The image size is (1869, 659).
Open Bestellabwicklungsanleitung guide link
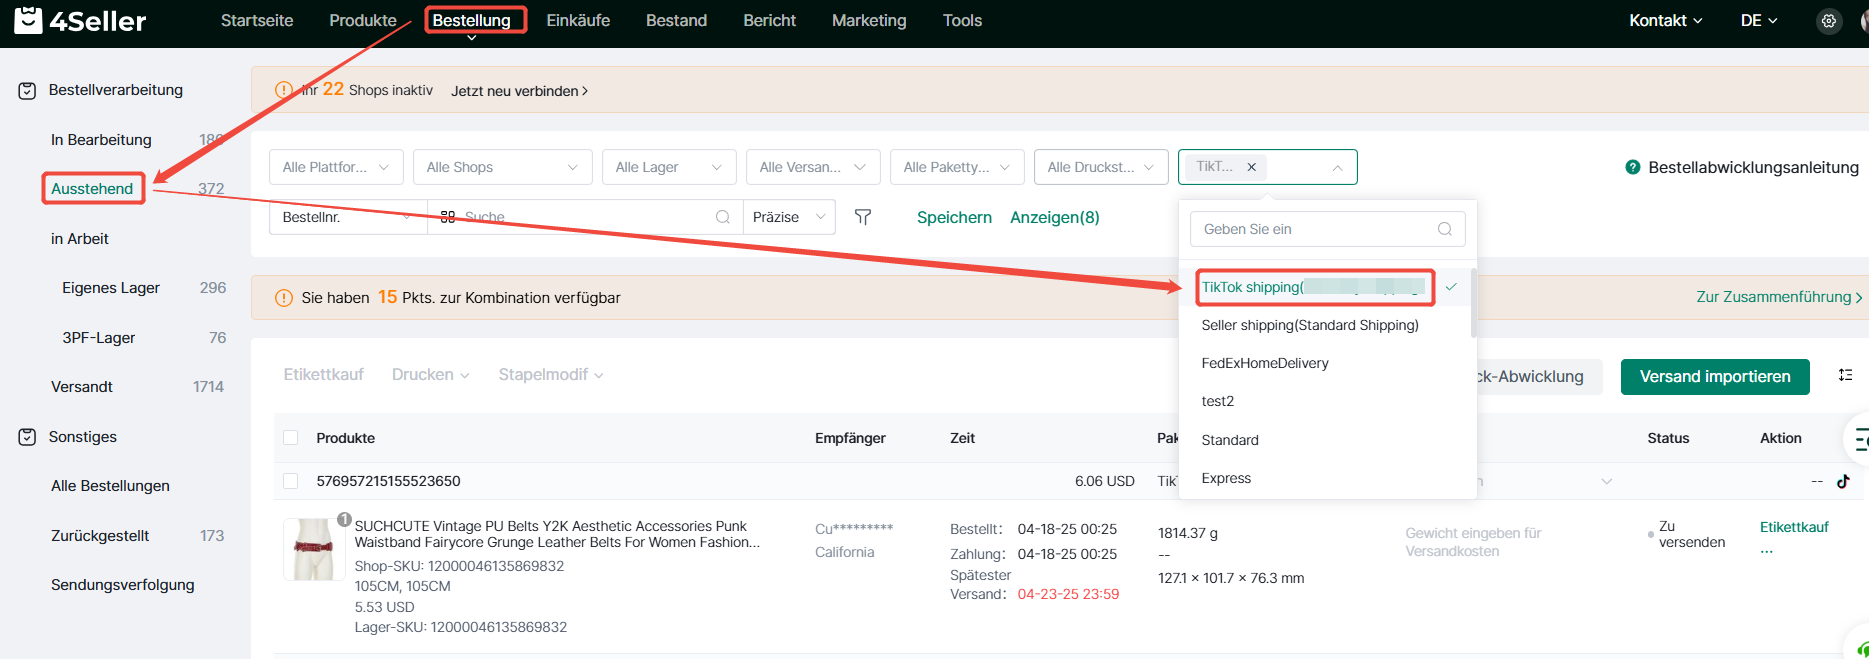(1753, 167)
